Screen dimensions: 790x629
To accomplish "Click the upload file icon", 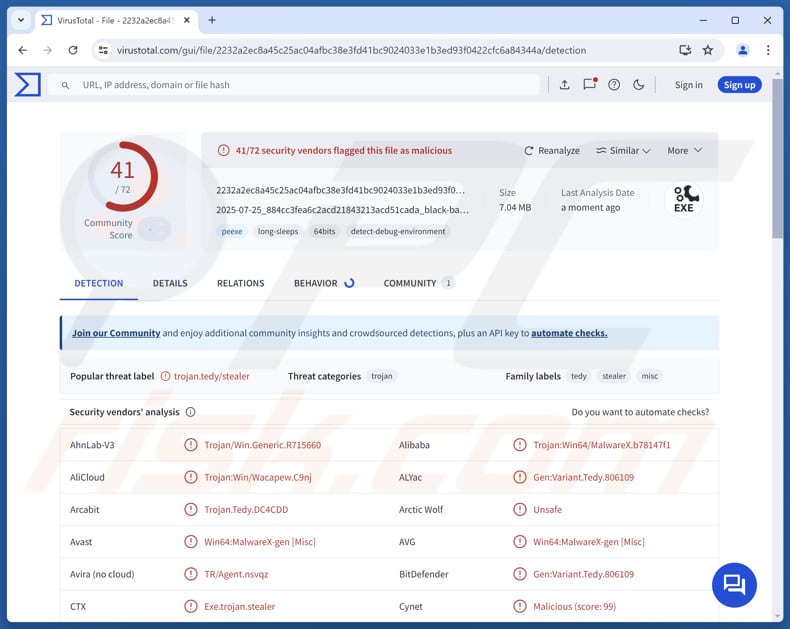I will pyautogui.click(x=564, y=85).
